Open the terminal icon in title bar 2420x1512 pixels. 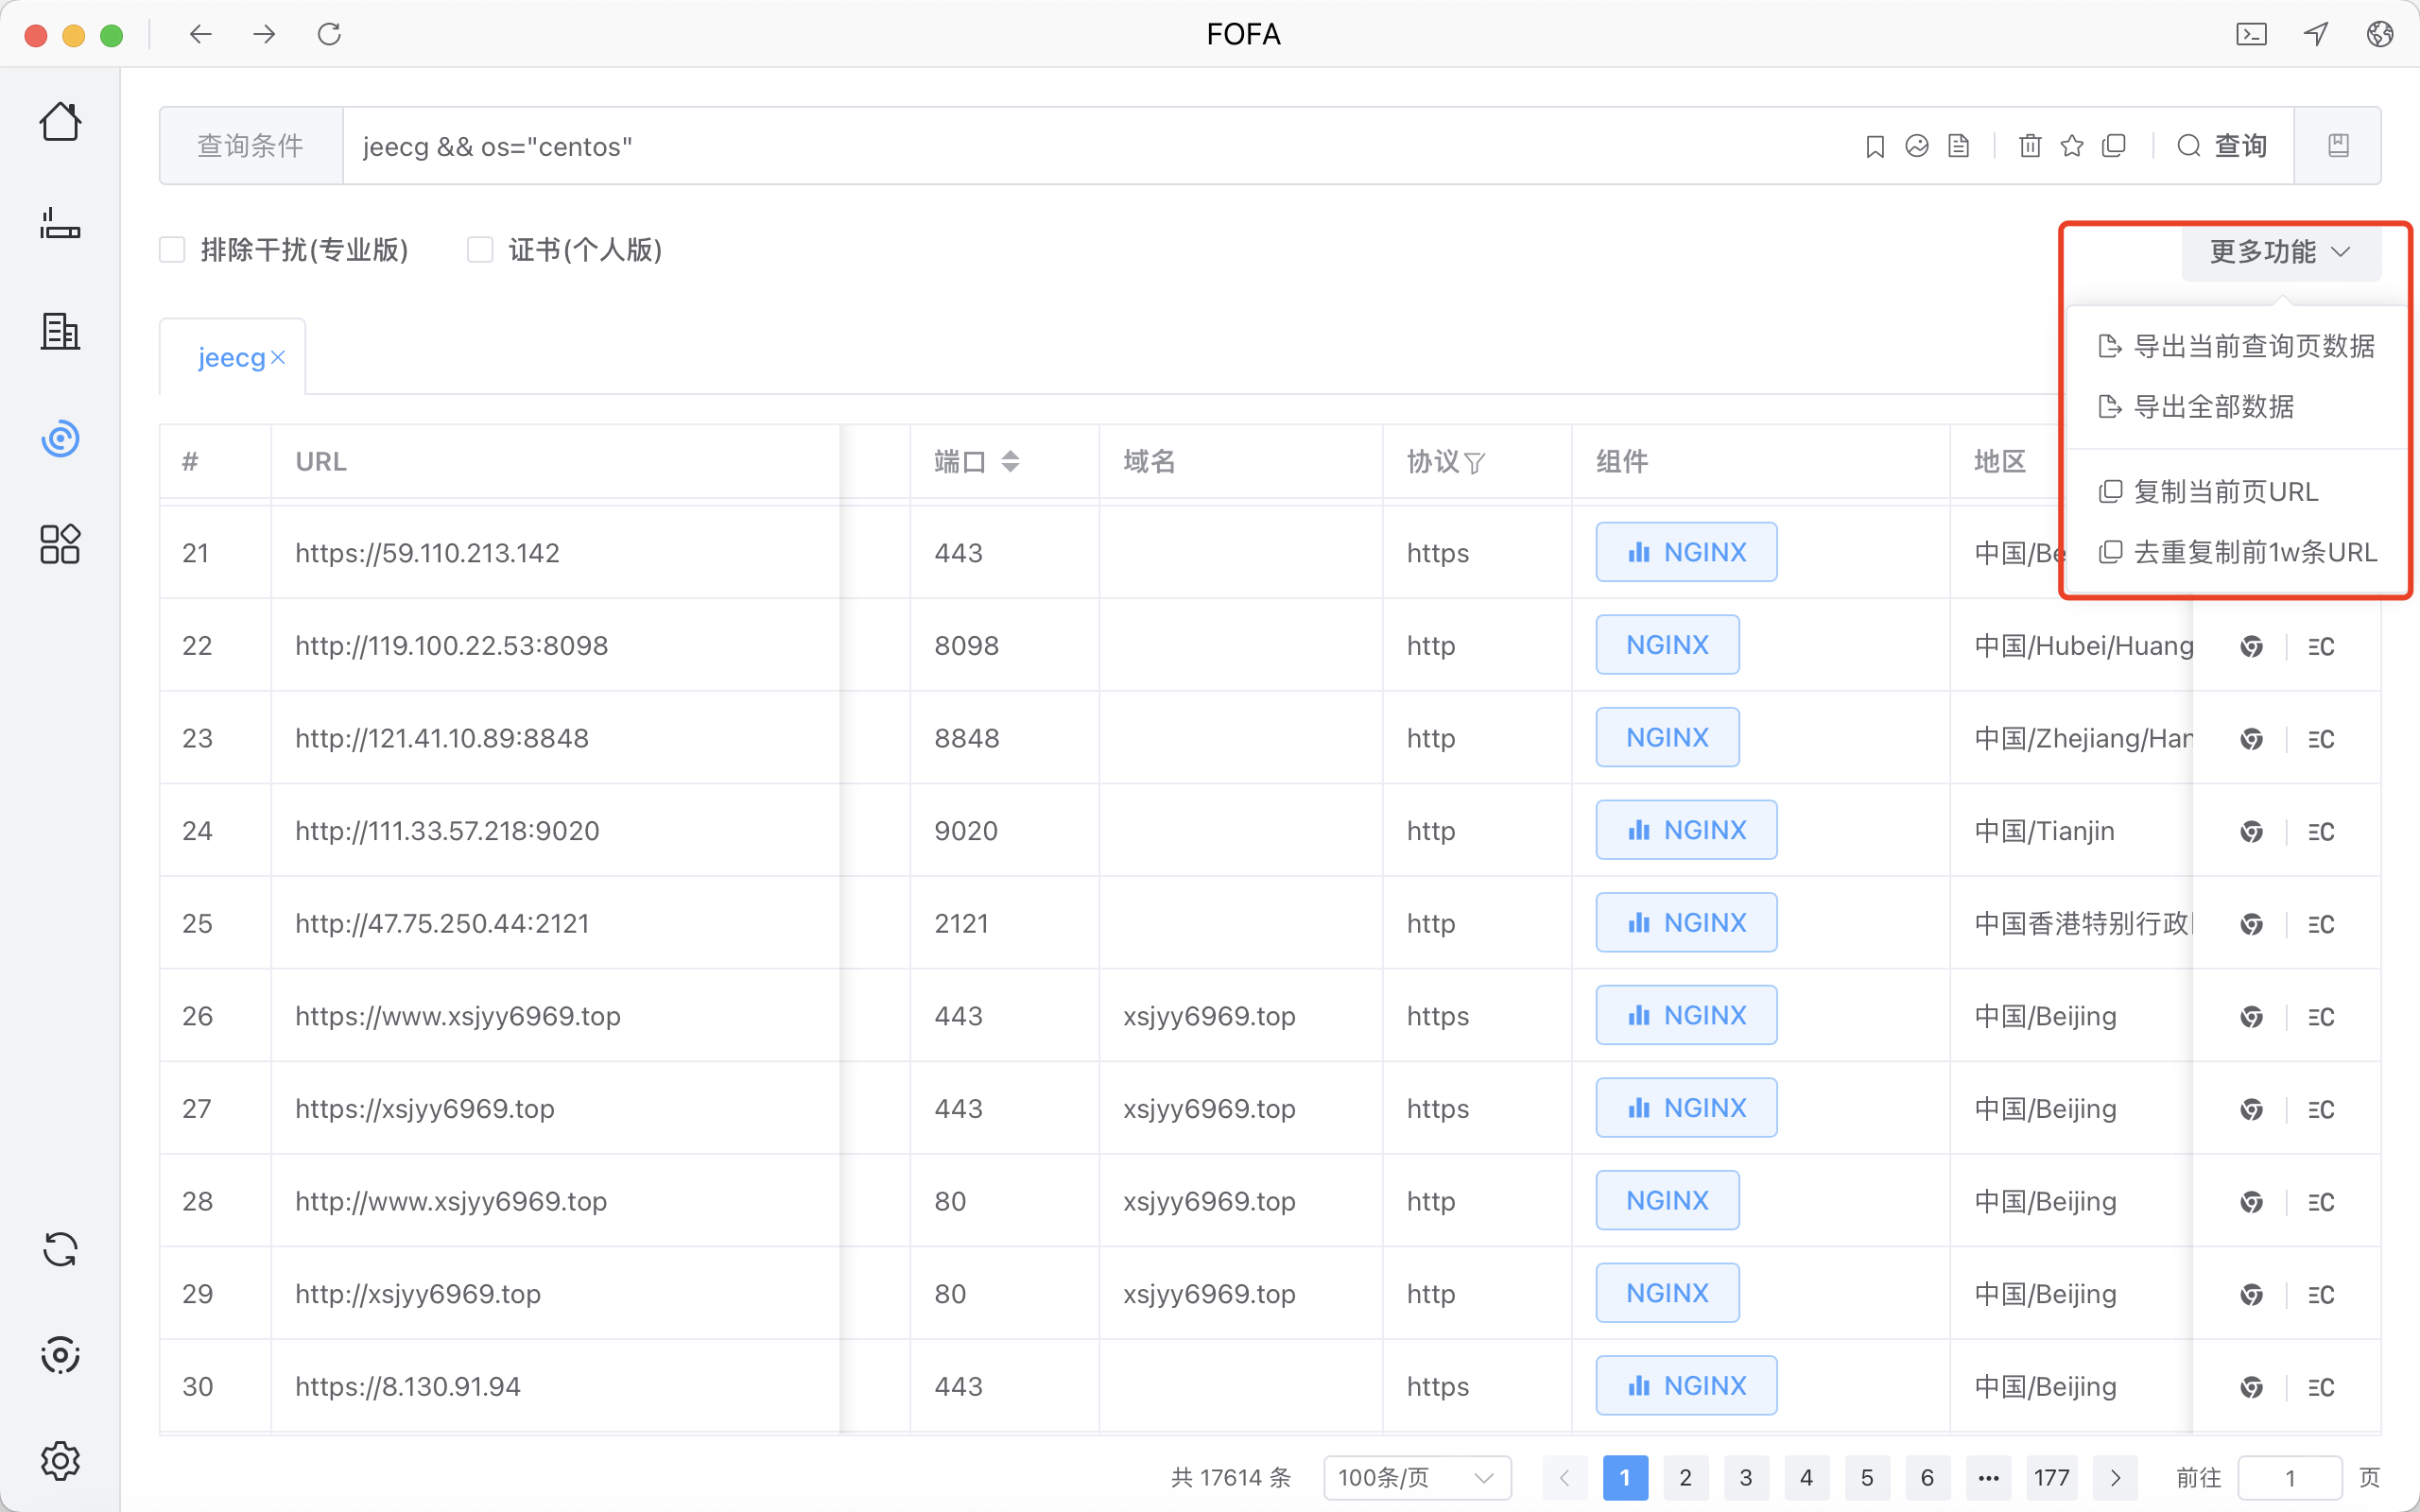click(x=2251, y=34)
